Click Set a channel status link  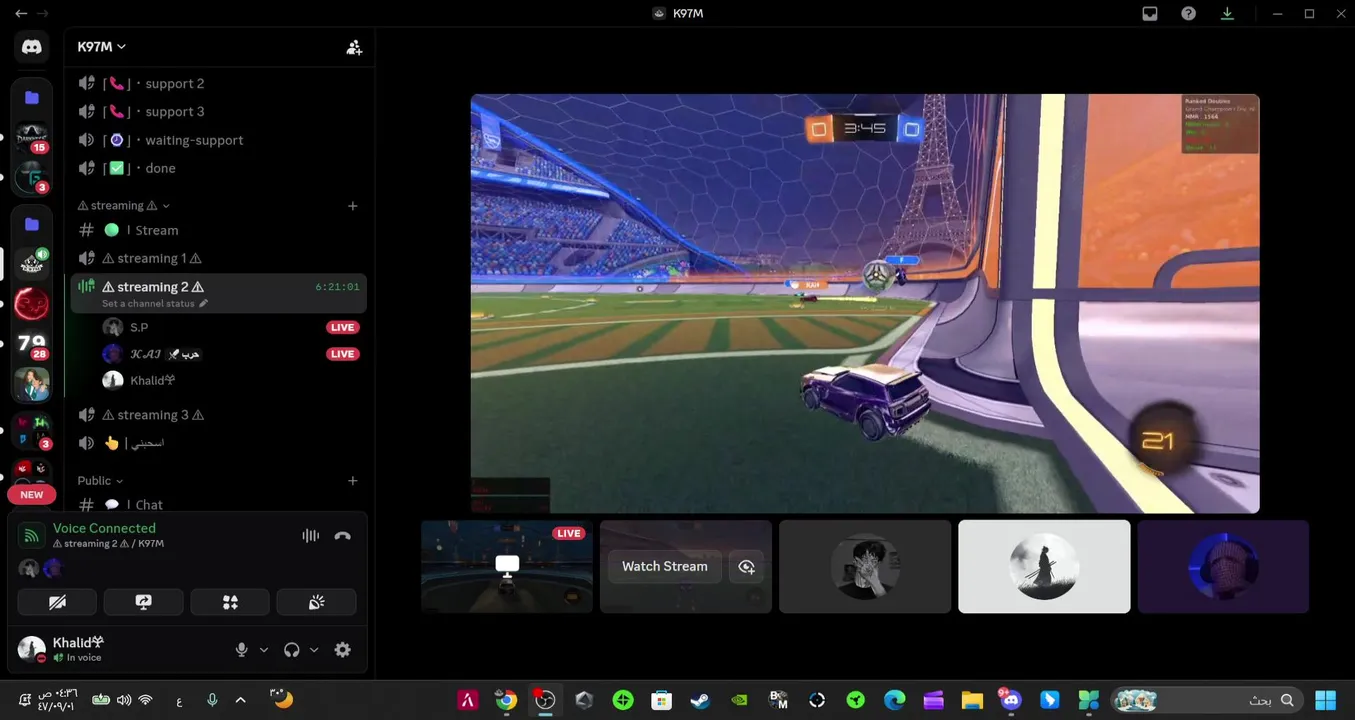pos(148,303)
